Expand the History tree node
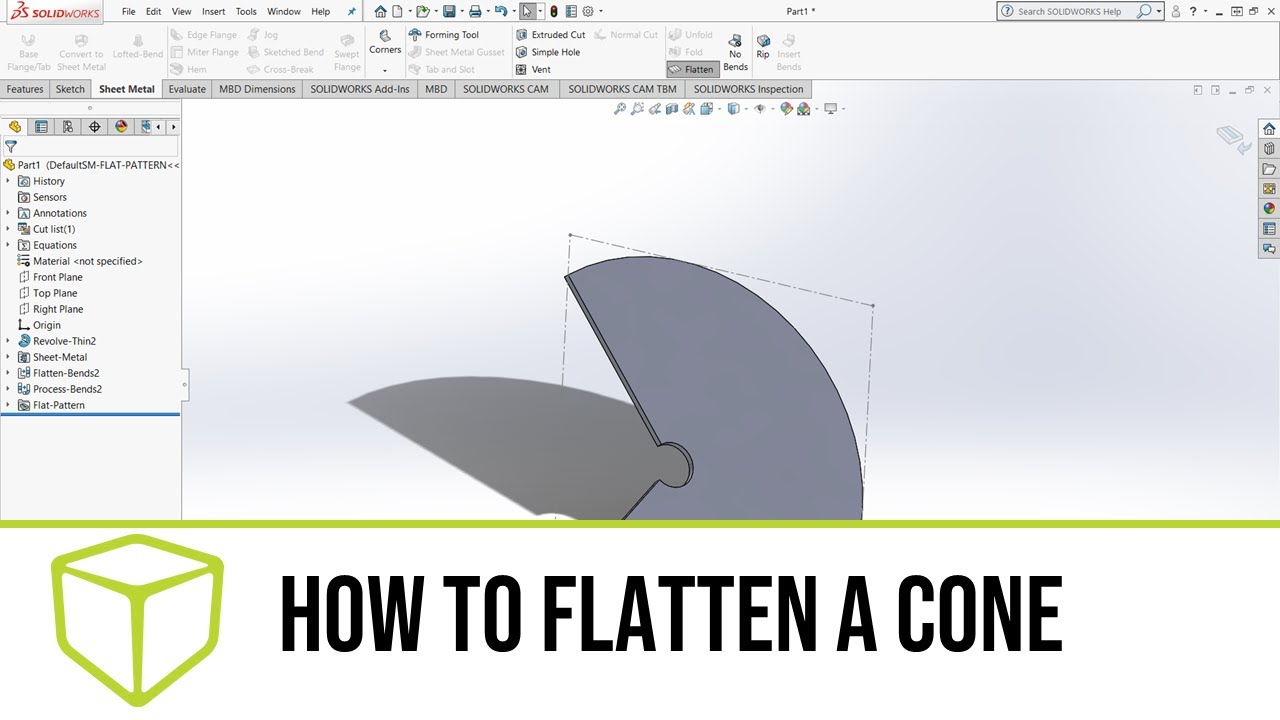The width and height of the screenshot is (1280, 720). [x=8, y=181]
